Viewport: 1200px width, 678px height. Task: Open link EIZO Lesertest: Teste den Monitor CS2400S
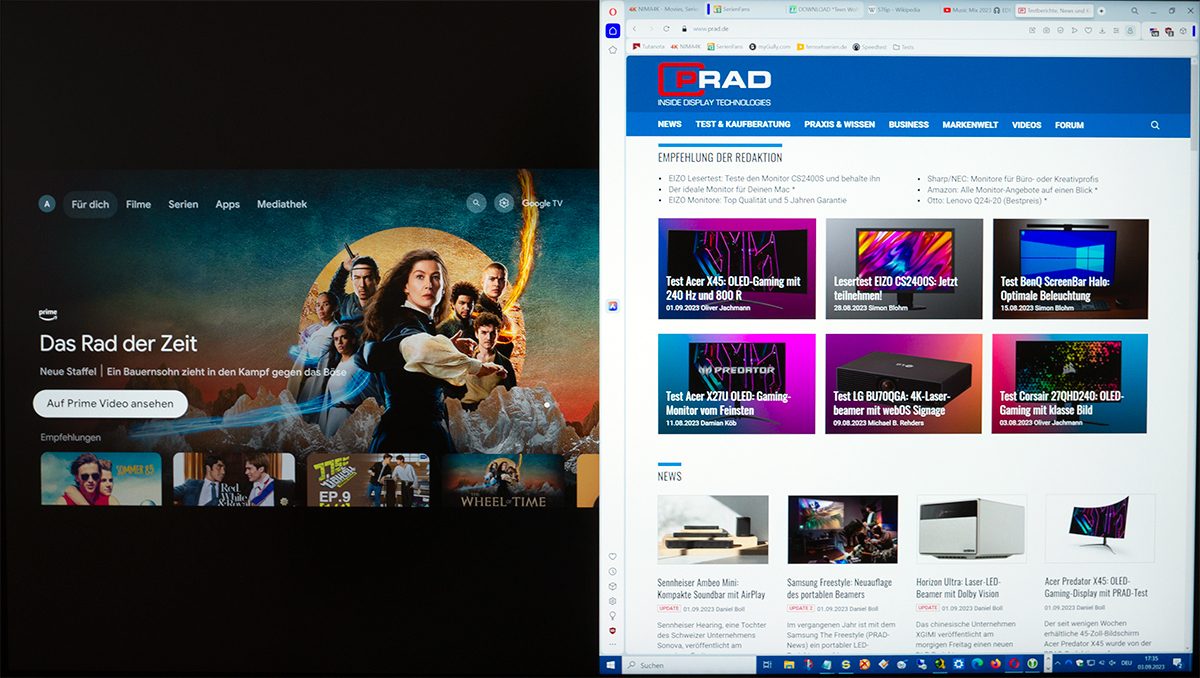pos(774,178)
